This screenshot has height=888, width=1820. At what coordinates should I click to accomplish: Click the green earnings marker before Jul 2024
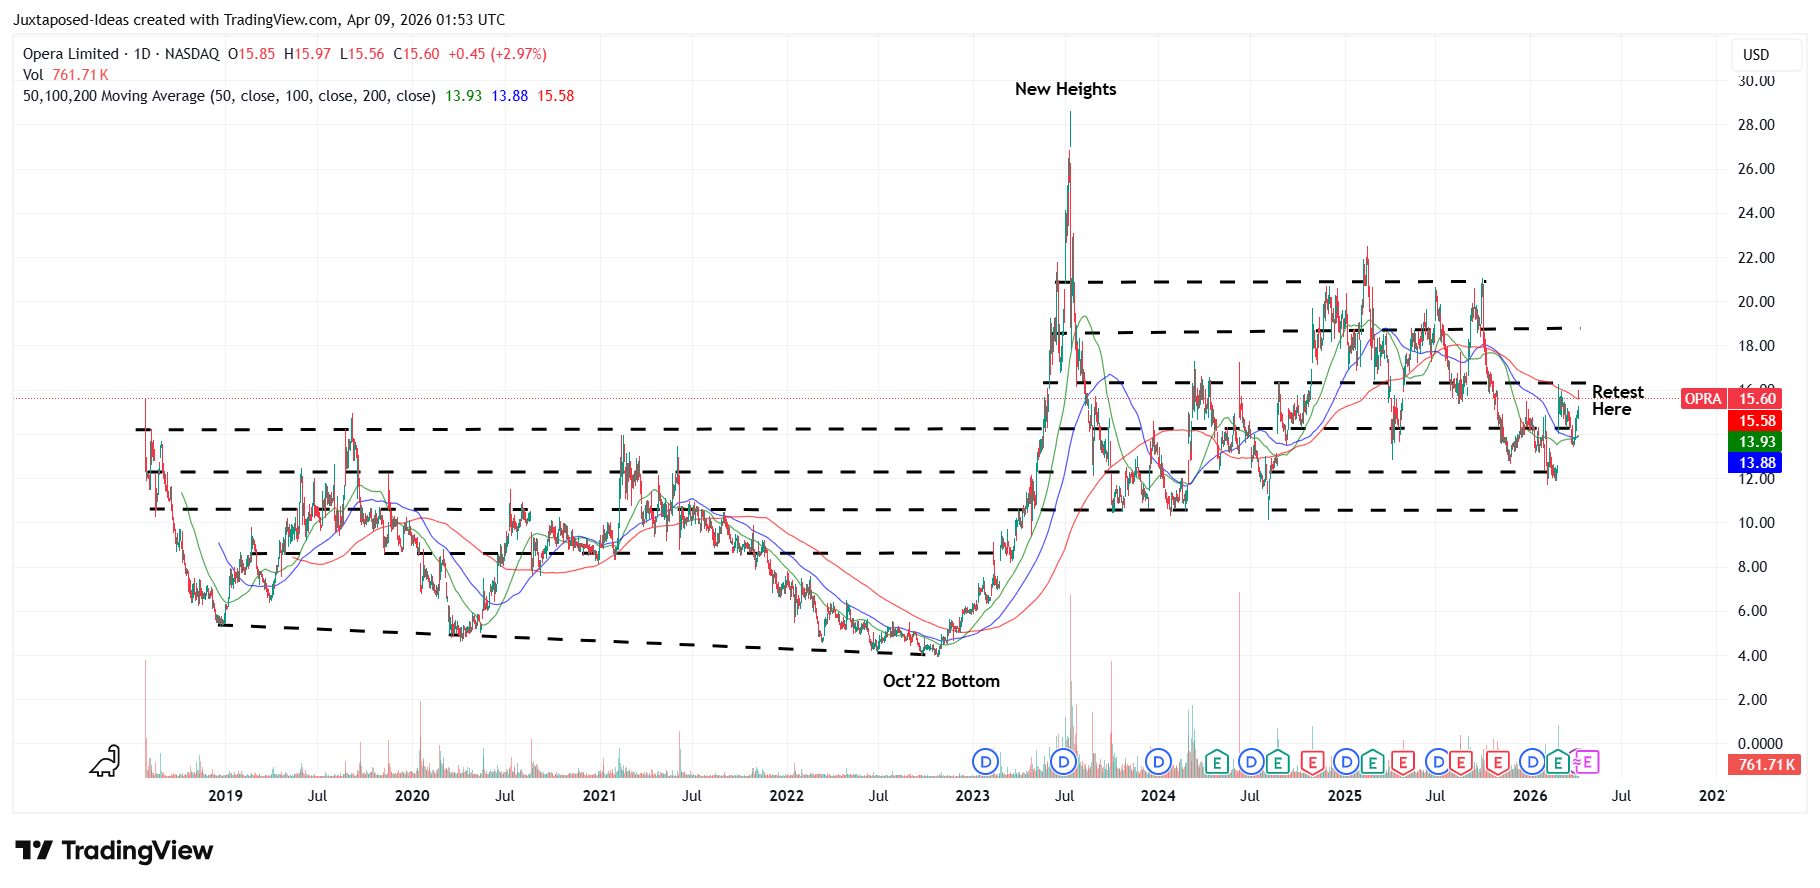coord(1216,763)
